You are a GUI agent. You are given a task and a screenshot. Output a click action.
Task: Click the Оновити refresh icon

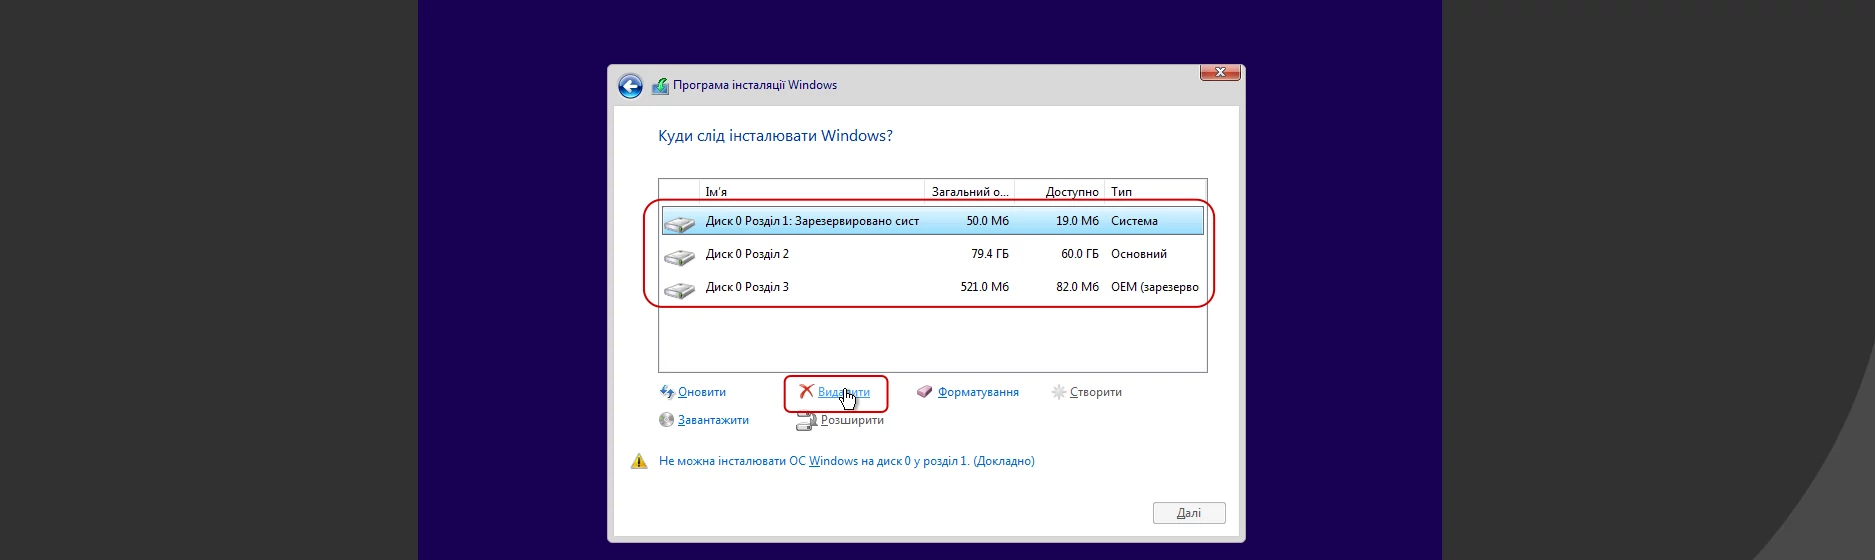(x=667, y=392)
